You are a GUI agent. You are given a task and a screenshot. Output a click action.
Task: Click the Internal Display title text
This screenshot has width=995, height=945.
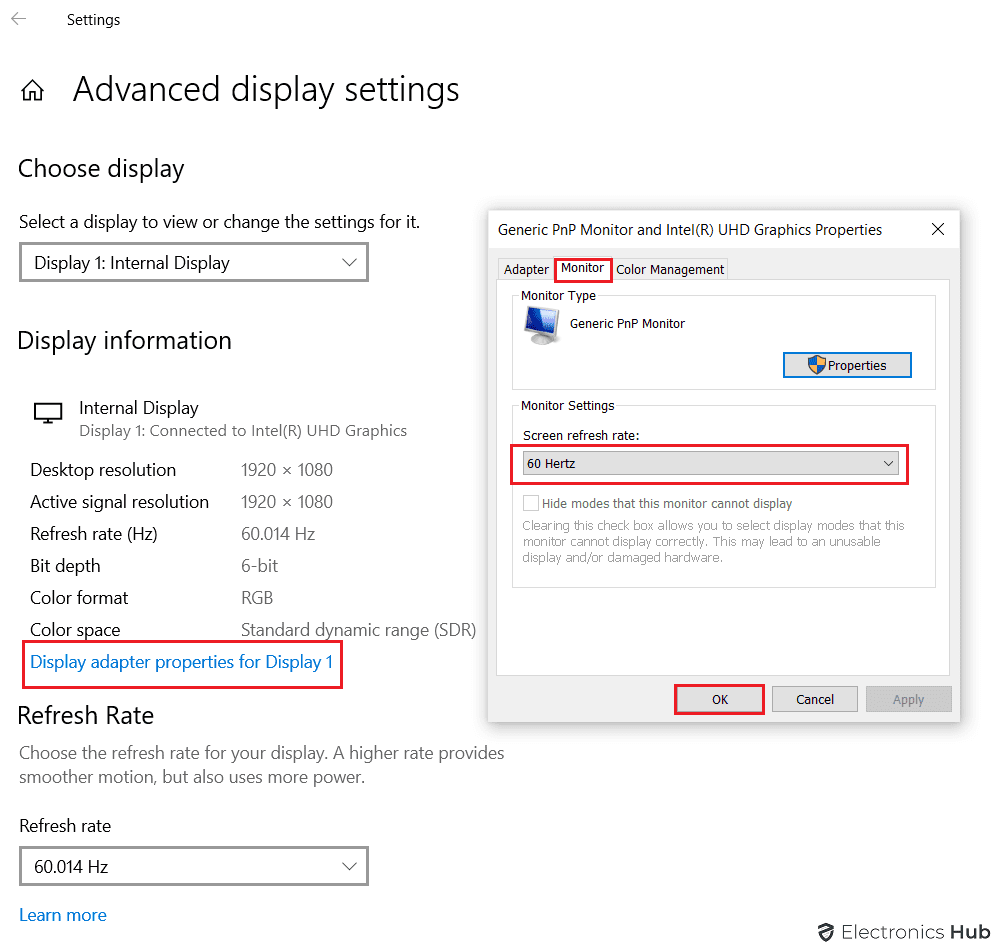pyautogui.click(x=139, y=407)
